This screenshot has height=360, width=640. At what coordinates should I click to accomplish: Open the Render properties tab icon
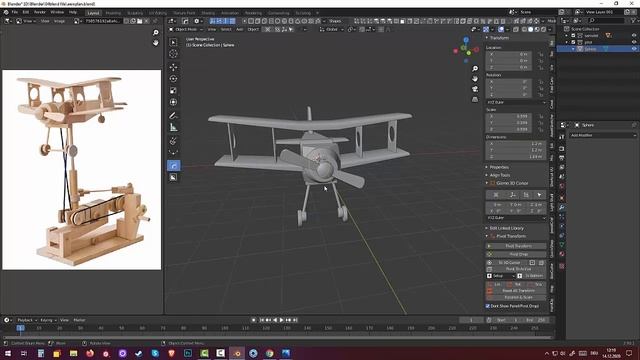[562, 149]
